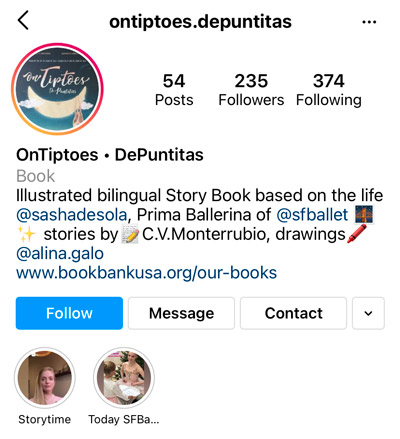Visit www.bookbankusa.org/our-books link
Screen dimensions: 400x439
pos(147,273)
